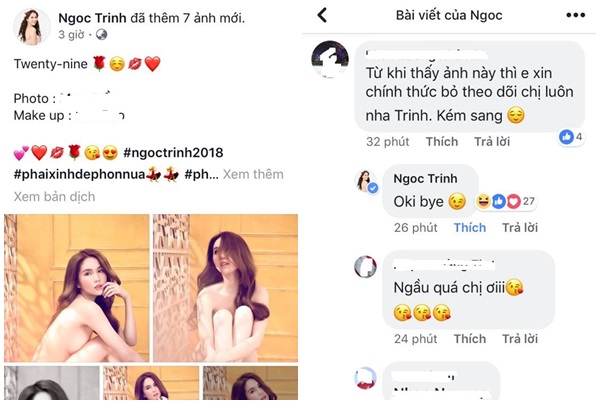The width and height of the screenshot is (600, 404).
Task: Unlike the Oki bye comment via blue Thích
Action: tap(469, 228)
